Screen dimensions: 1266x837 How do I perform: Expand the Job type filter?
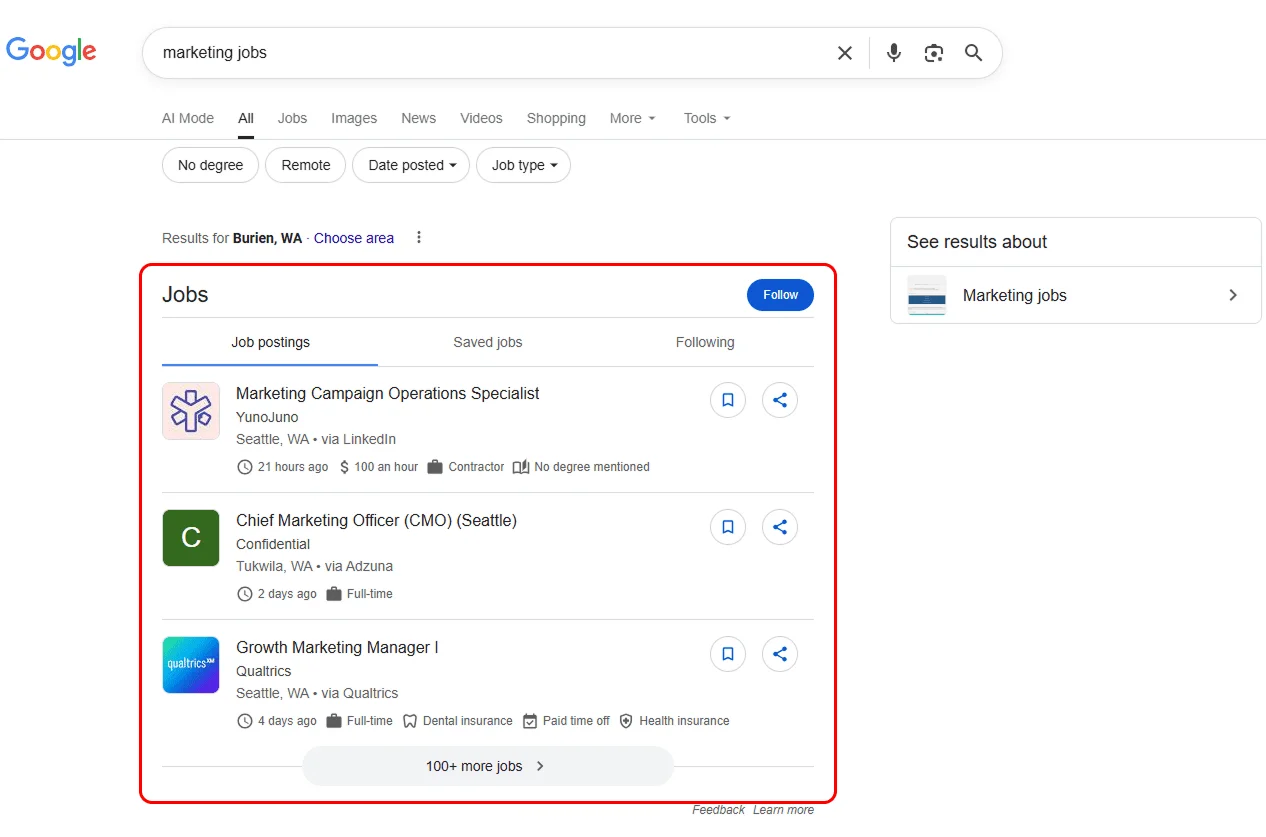point(523,164)
